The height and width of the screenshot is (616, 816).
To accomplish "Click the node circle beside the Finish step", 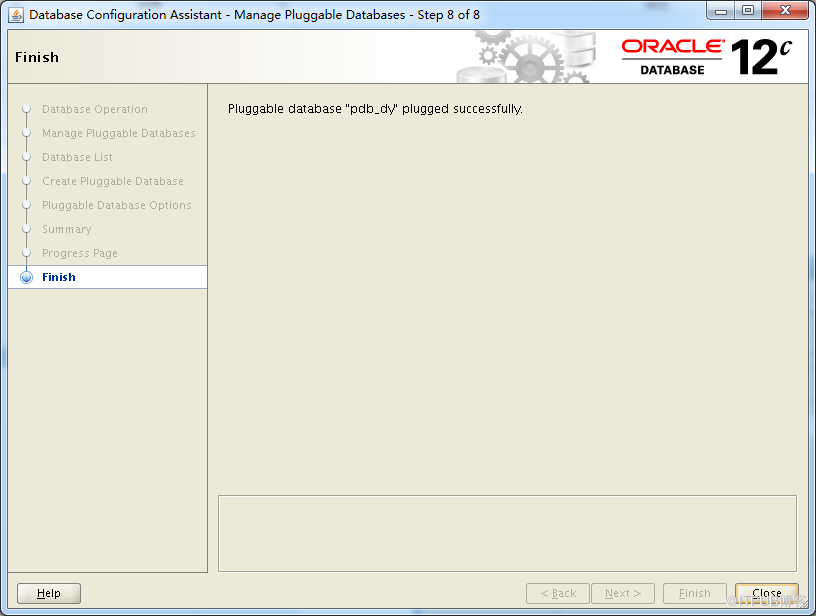I will pyautogui.click(x=26, y=277).
